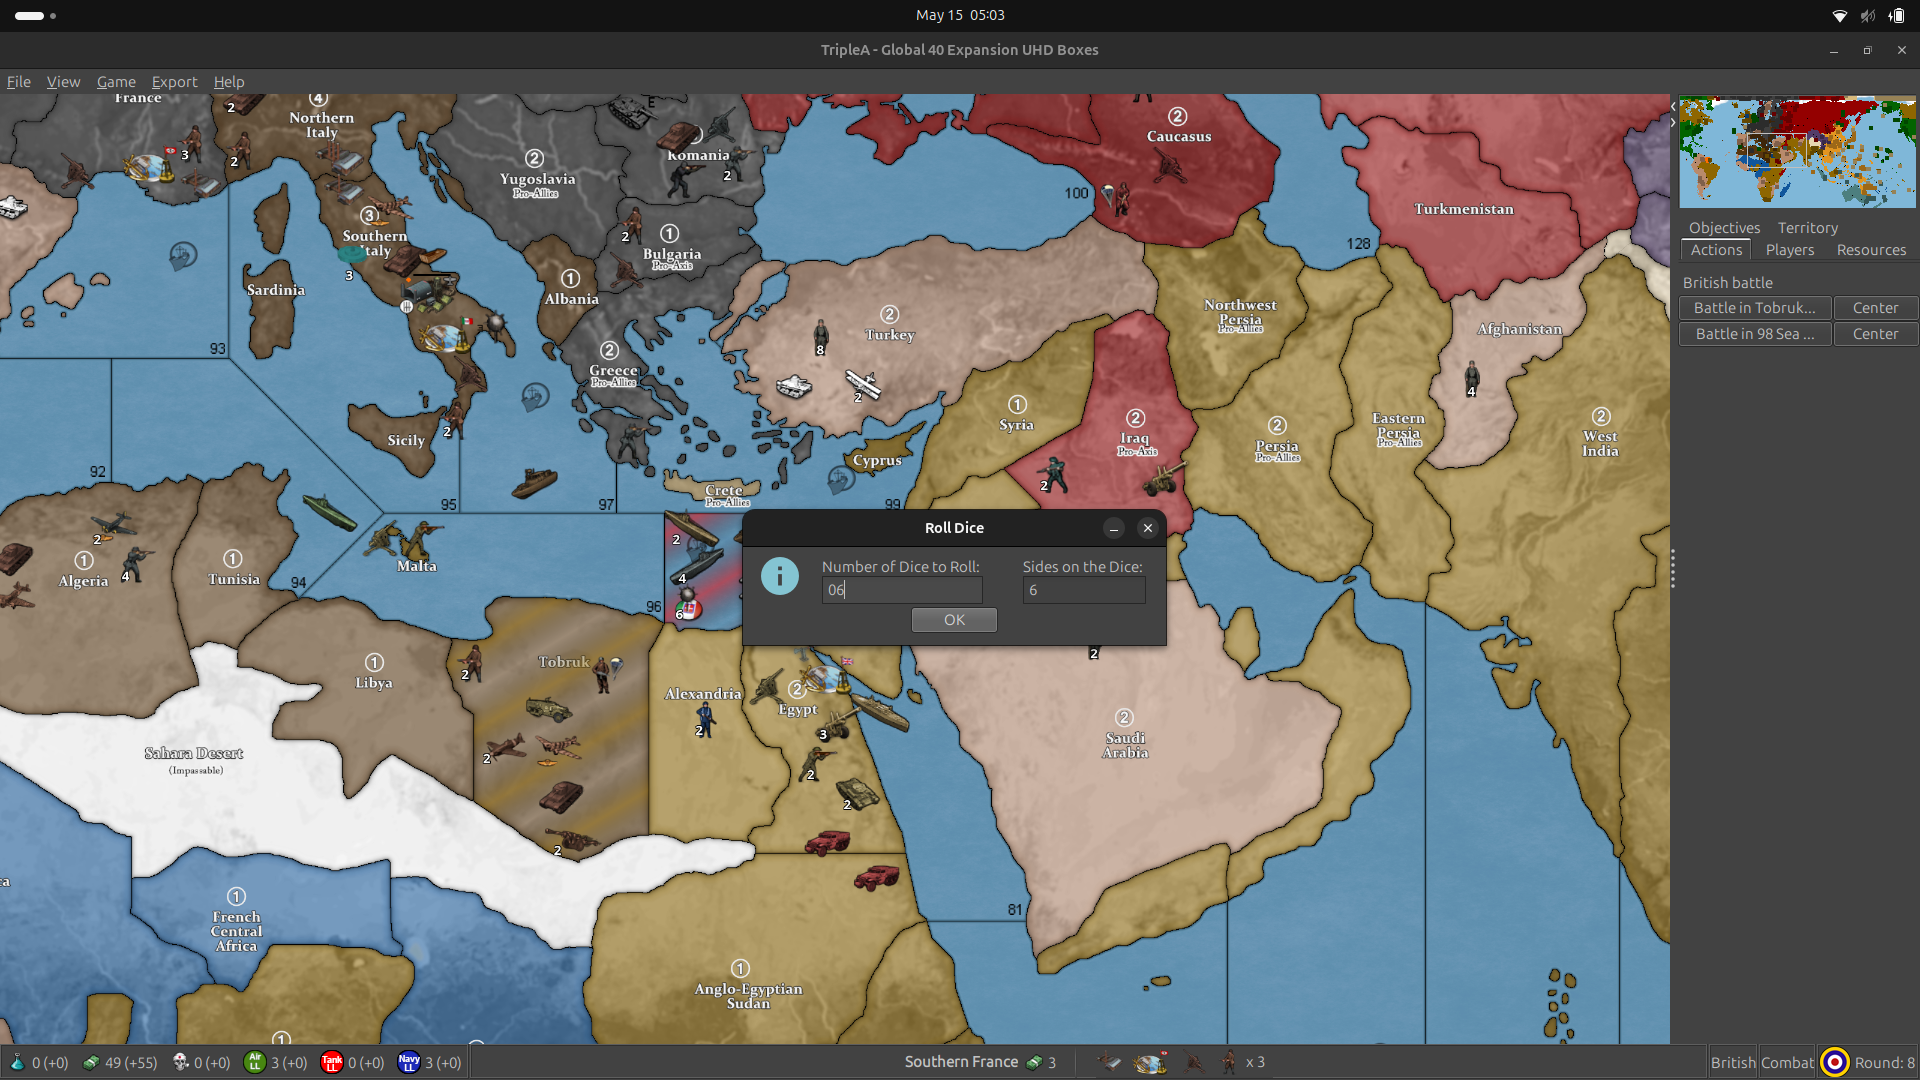Click the blue infantry in Alexandria
1920x1080 pixels.
(706, 718)
